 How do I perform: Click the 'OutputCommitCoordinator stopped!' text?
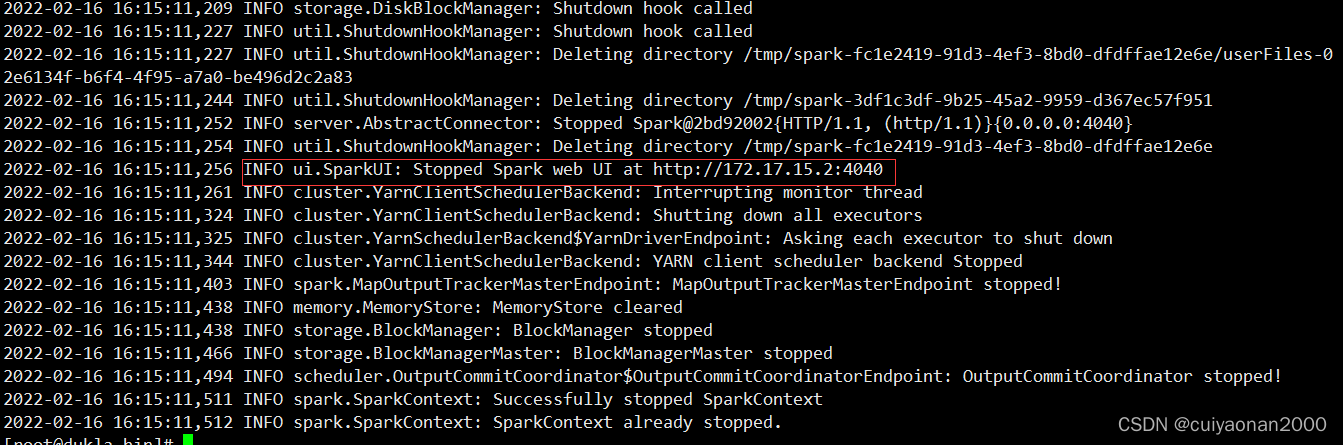coord(1122,376)
